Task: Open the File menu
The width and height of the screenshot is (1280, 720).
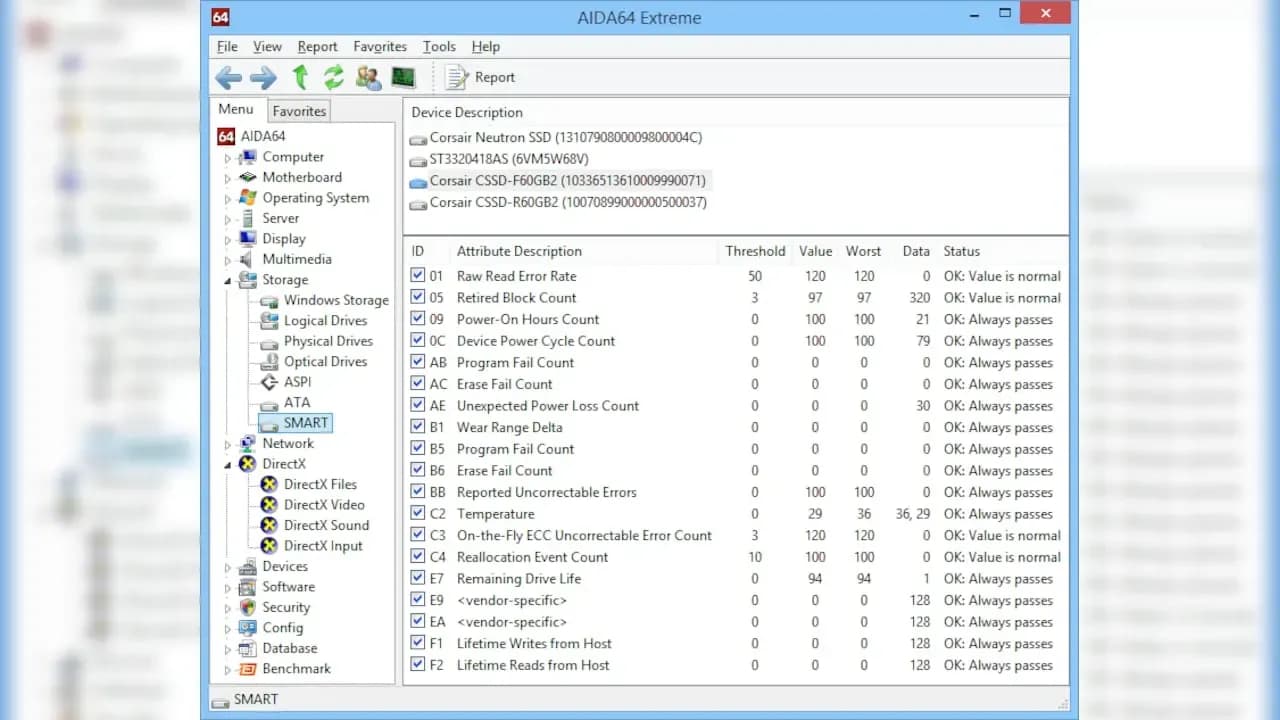Action: point(228,47)
